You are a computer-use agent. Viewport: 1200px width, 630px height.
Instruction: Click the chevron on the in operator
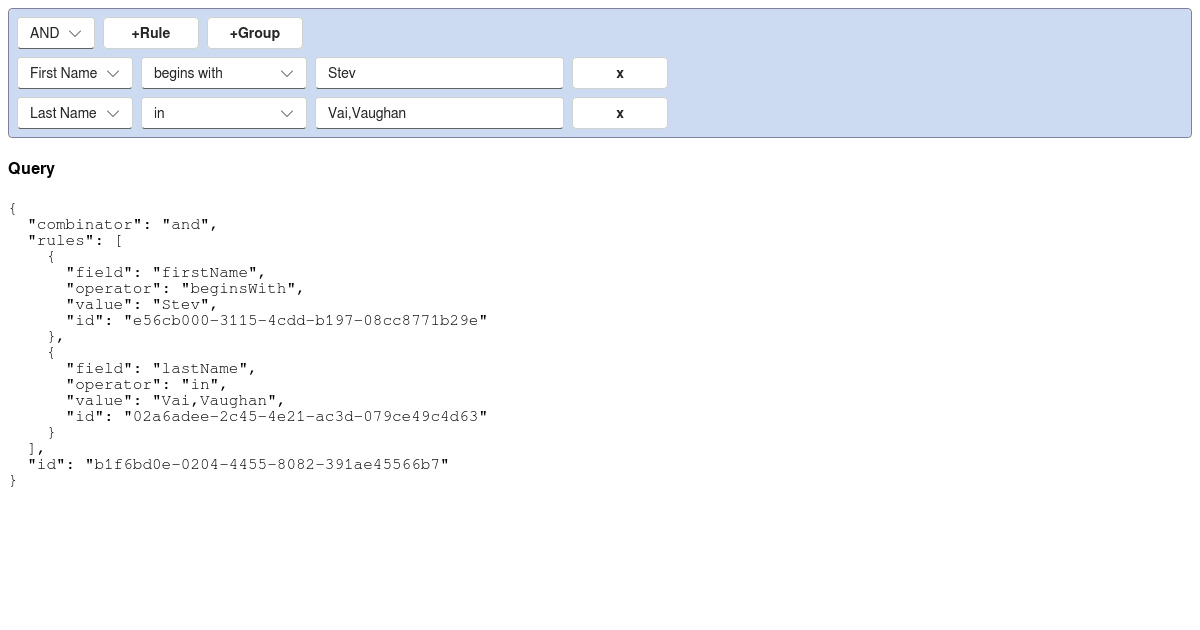(288, 113)
